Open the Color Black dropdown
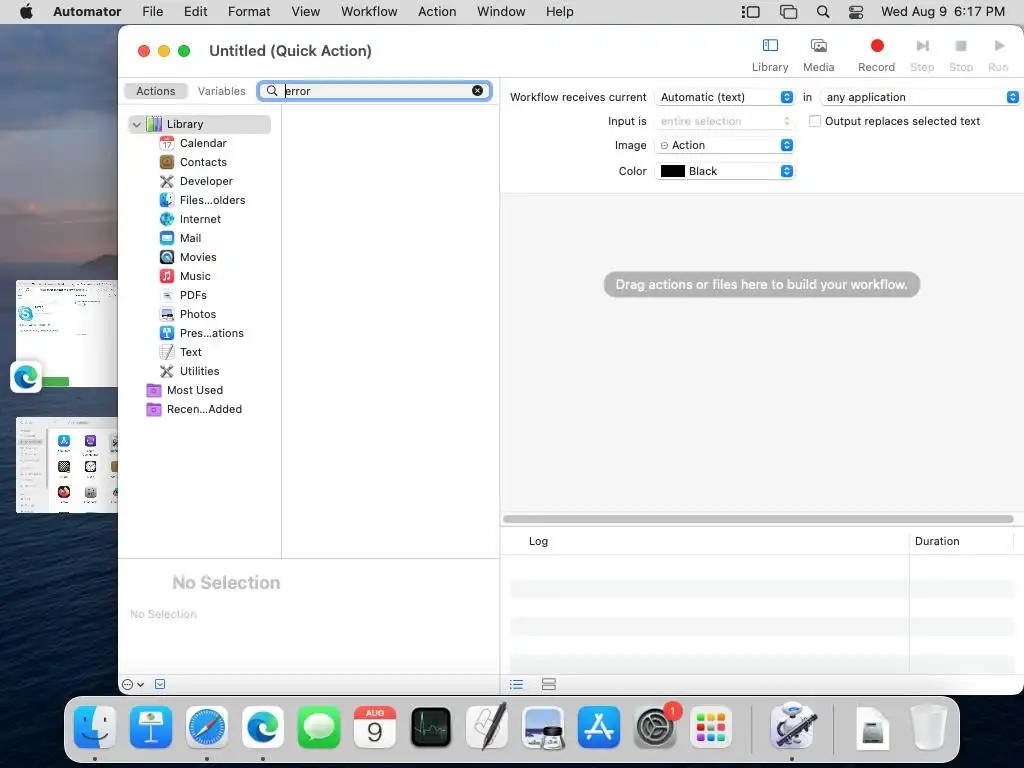The height and width of the screenshot is (768, 1024). pos(724,171)
